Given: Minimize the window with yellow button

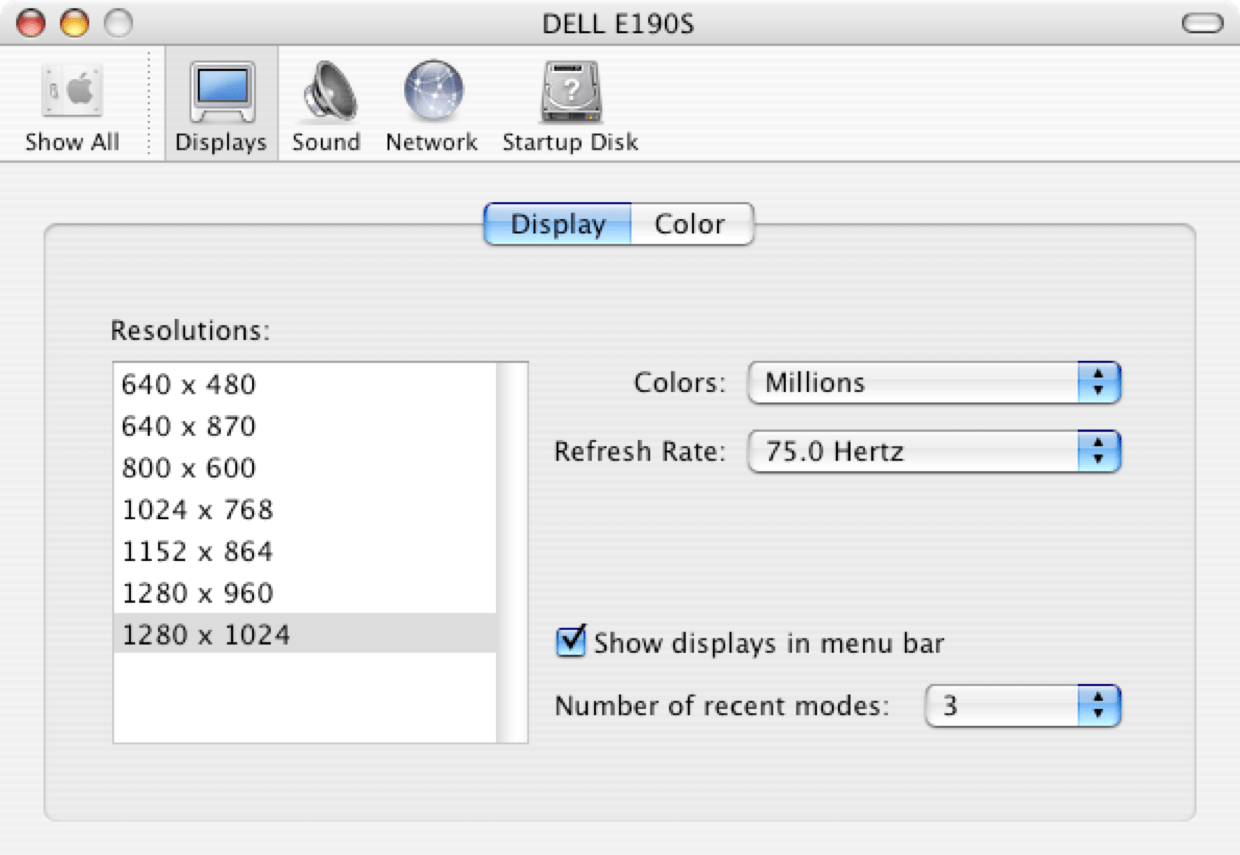Looking at the screenshot, I should (x=75, y=22).
